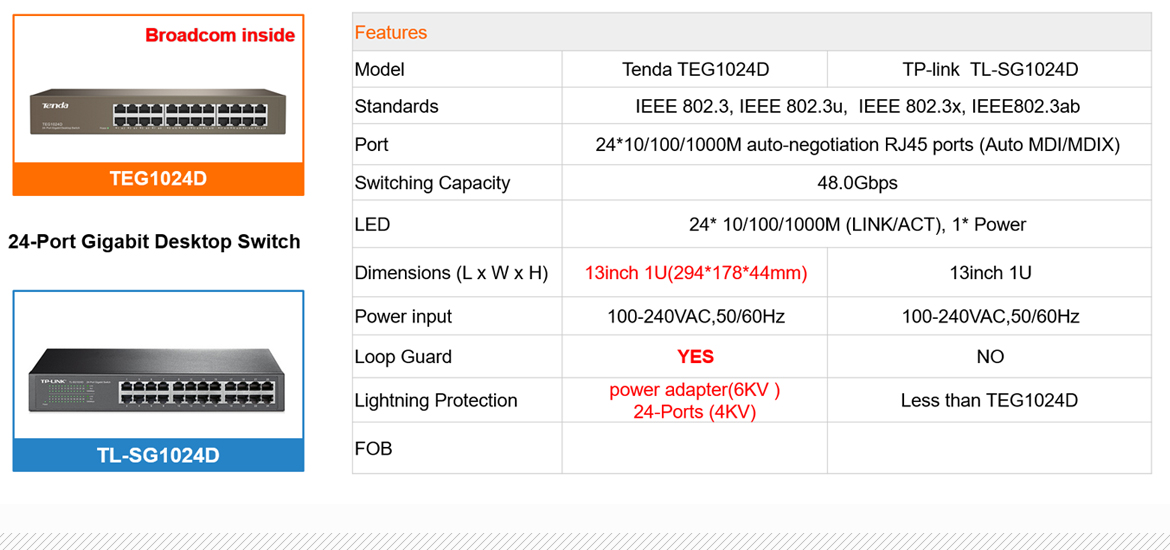Click the orange "Features" table header
The width and height of the screenshot is (1170, 550).
(391, 33)
